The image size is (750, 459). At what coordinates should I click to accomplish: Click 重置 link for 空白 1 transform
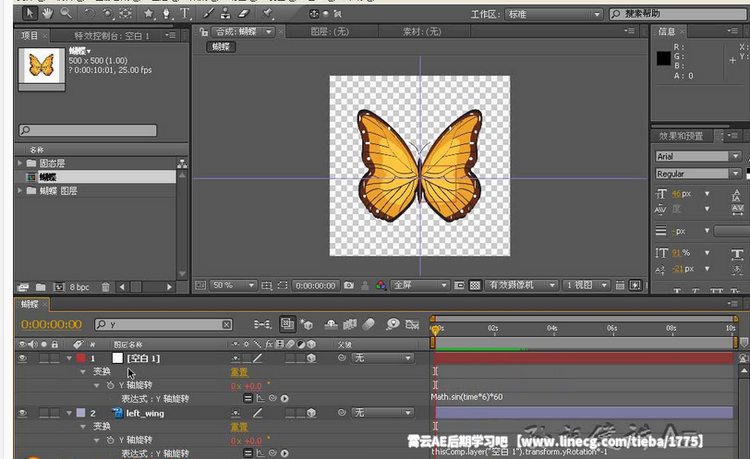point(239,372)
